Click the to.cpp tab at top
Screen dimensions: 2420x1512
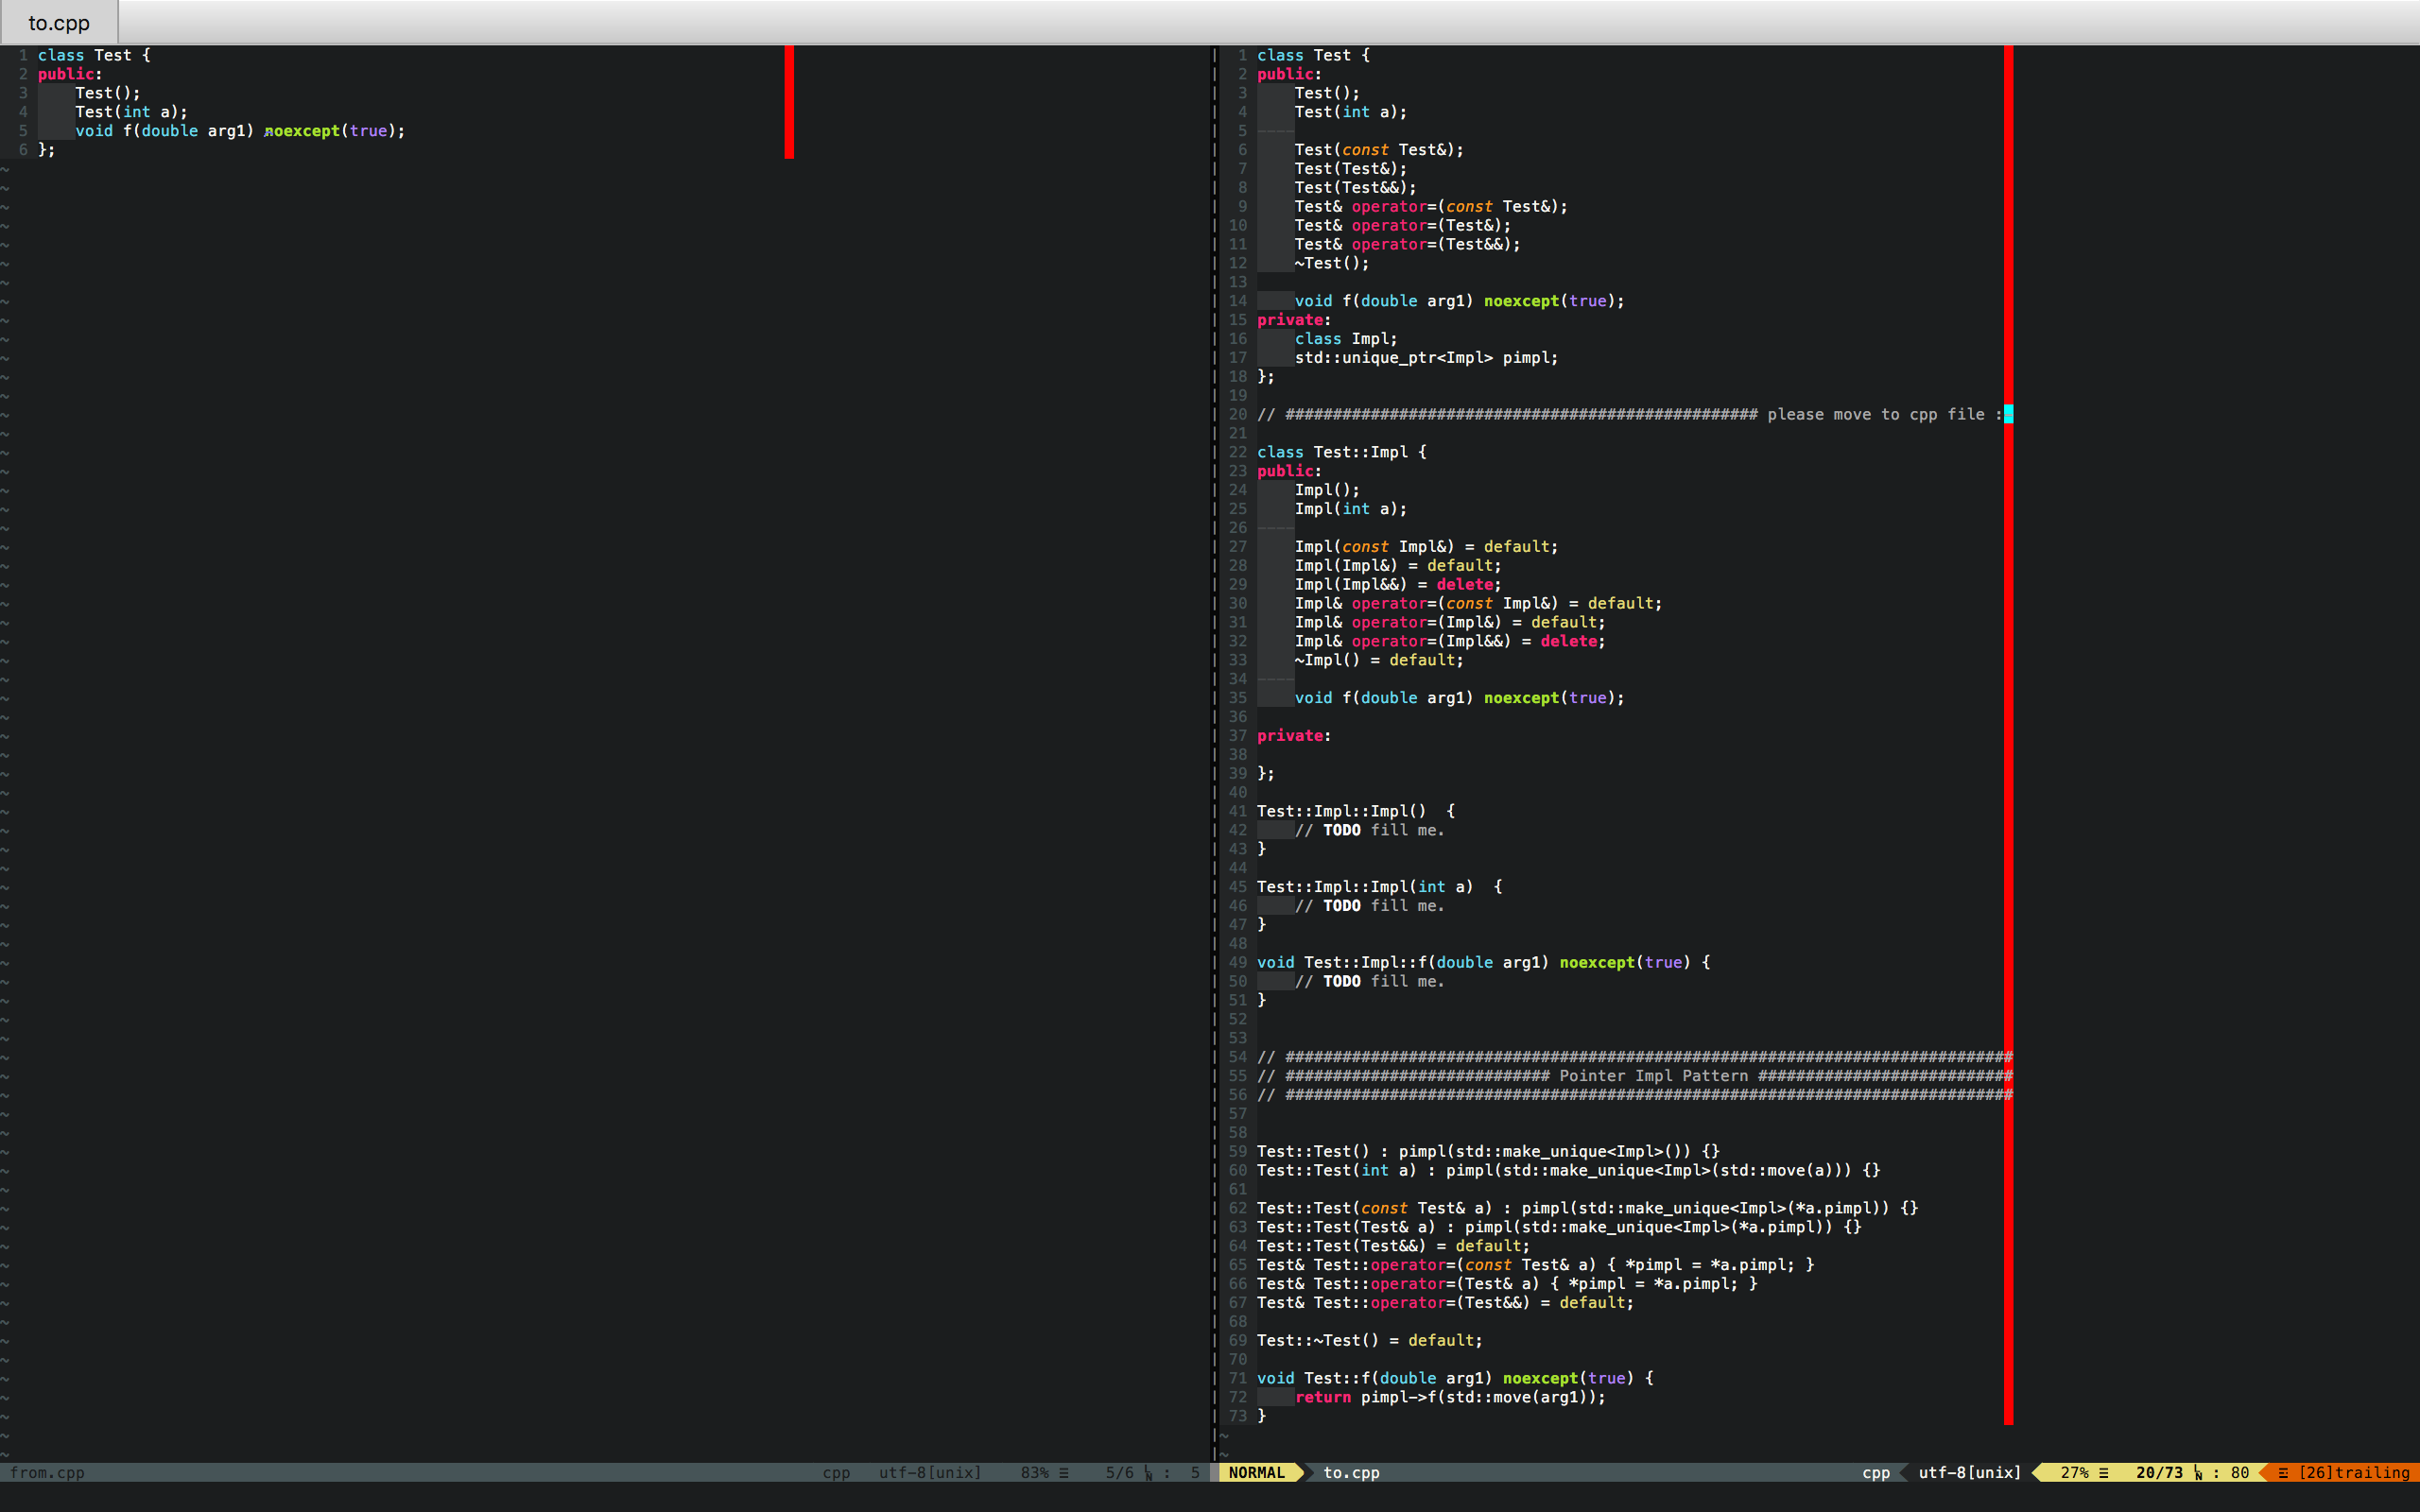pyautogui.click(x=59, y=22)
